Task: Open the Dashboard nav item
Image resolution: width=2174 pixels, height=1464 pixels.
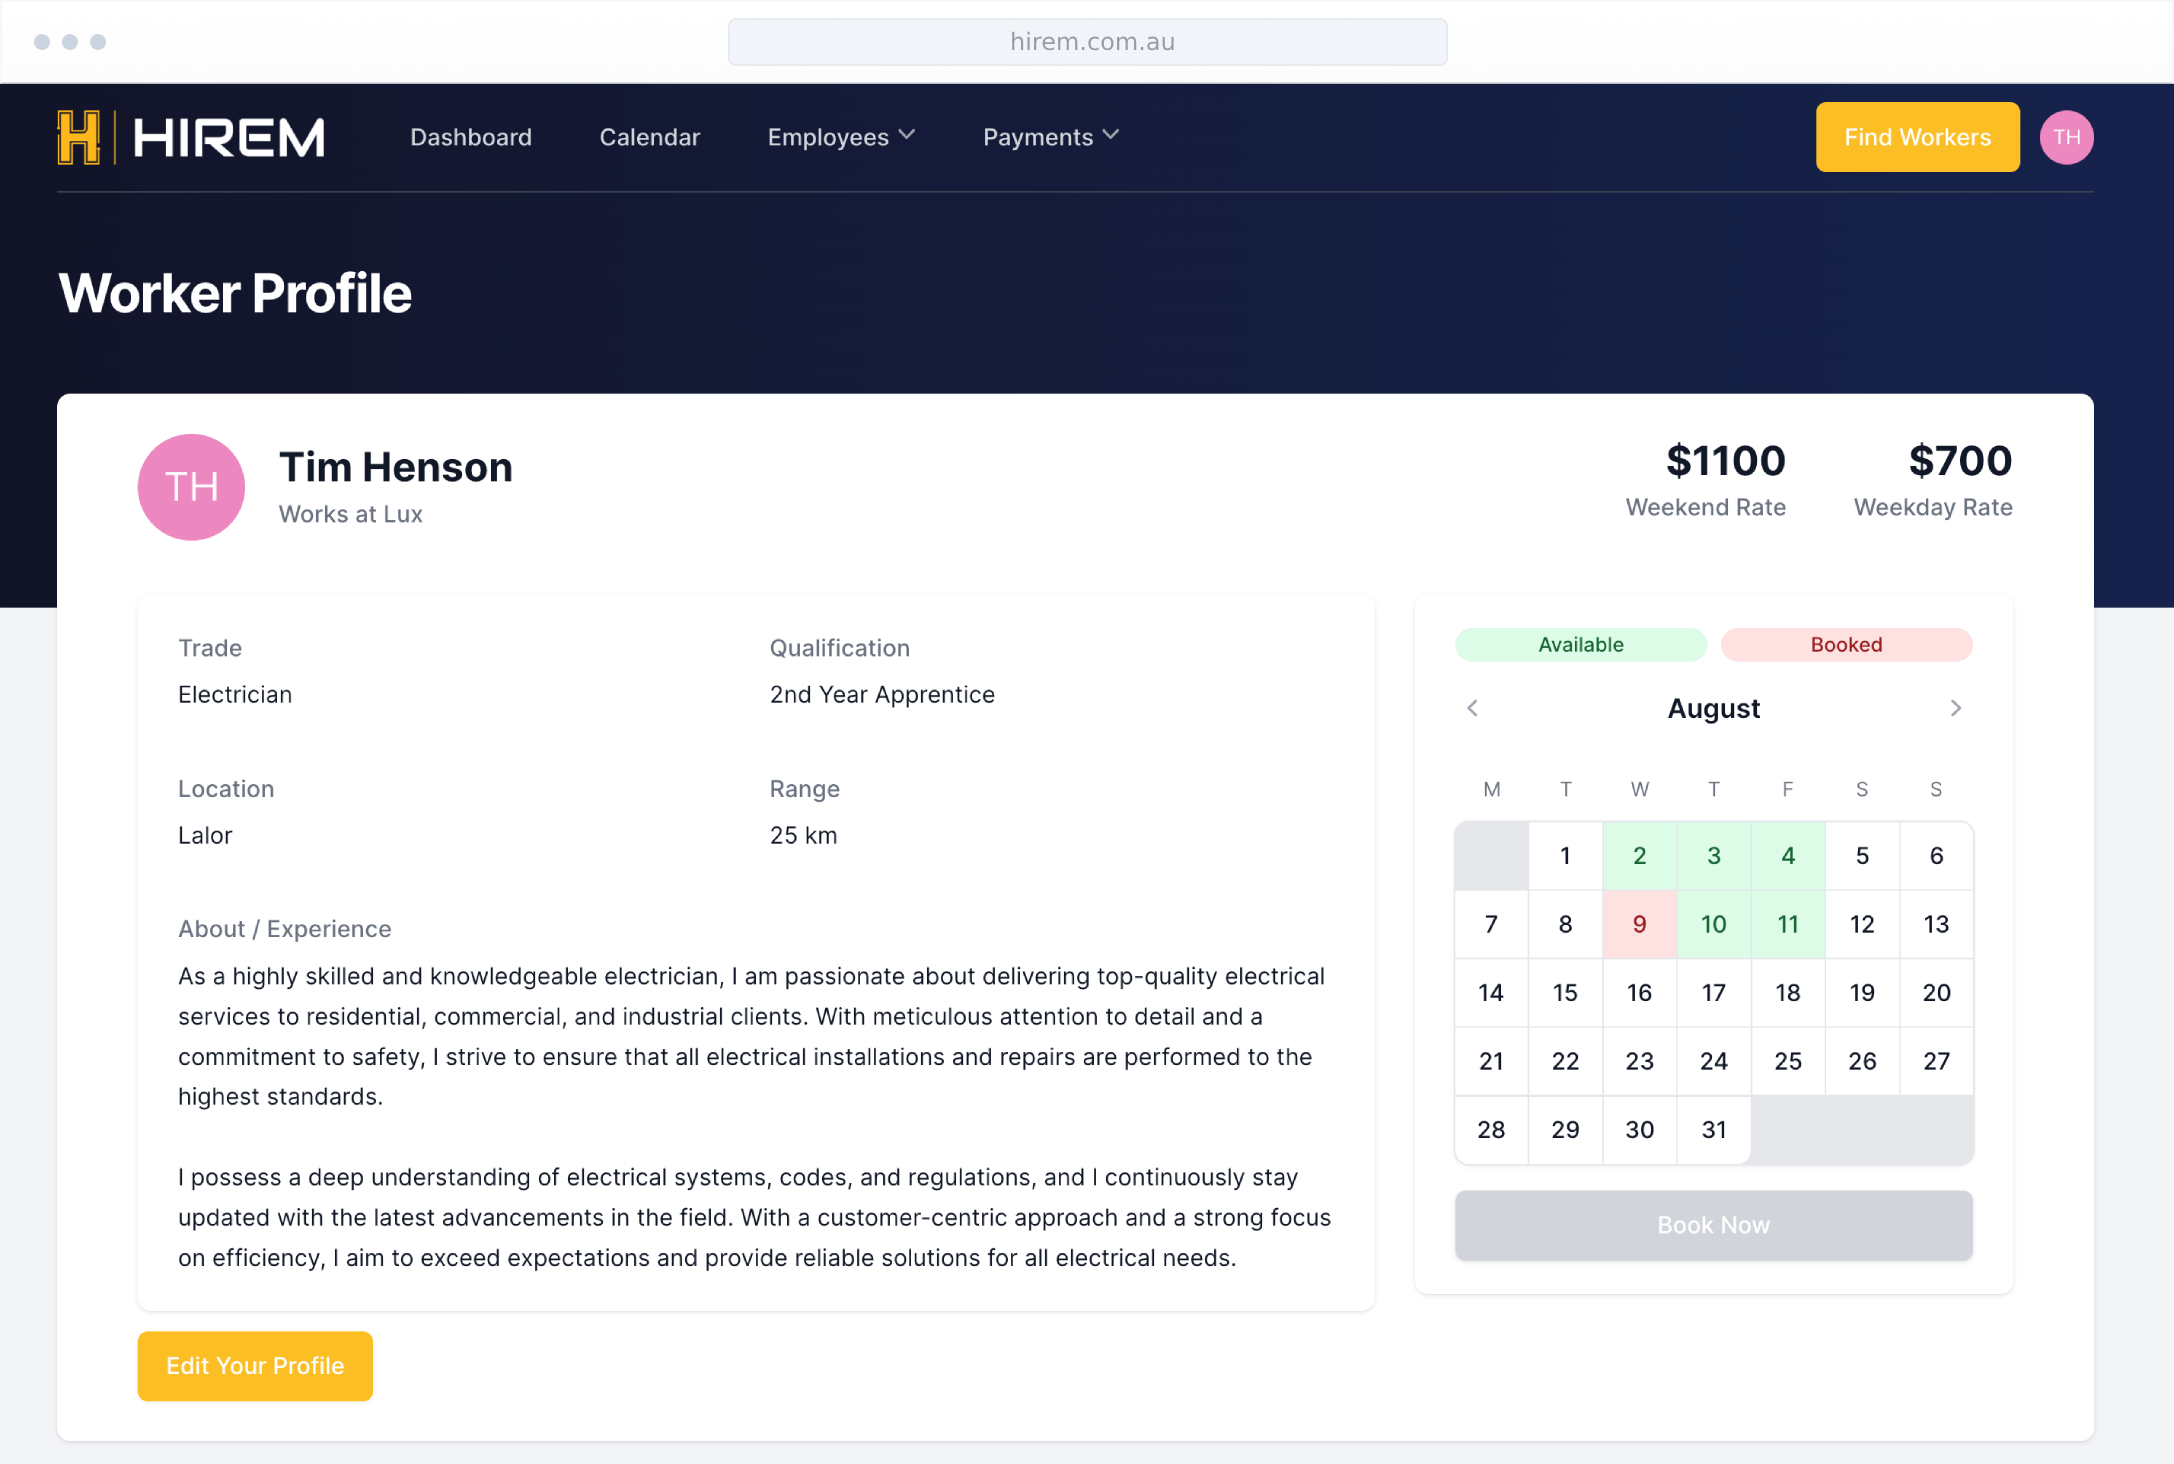Action: point(471,137)
